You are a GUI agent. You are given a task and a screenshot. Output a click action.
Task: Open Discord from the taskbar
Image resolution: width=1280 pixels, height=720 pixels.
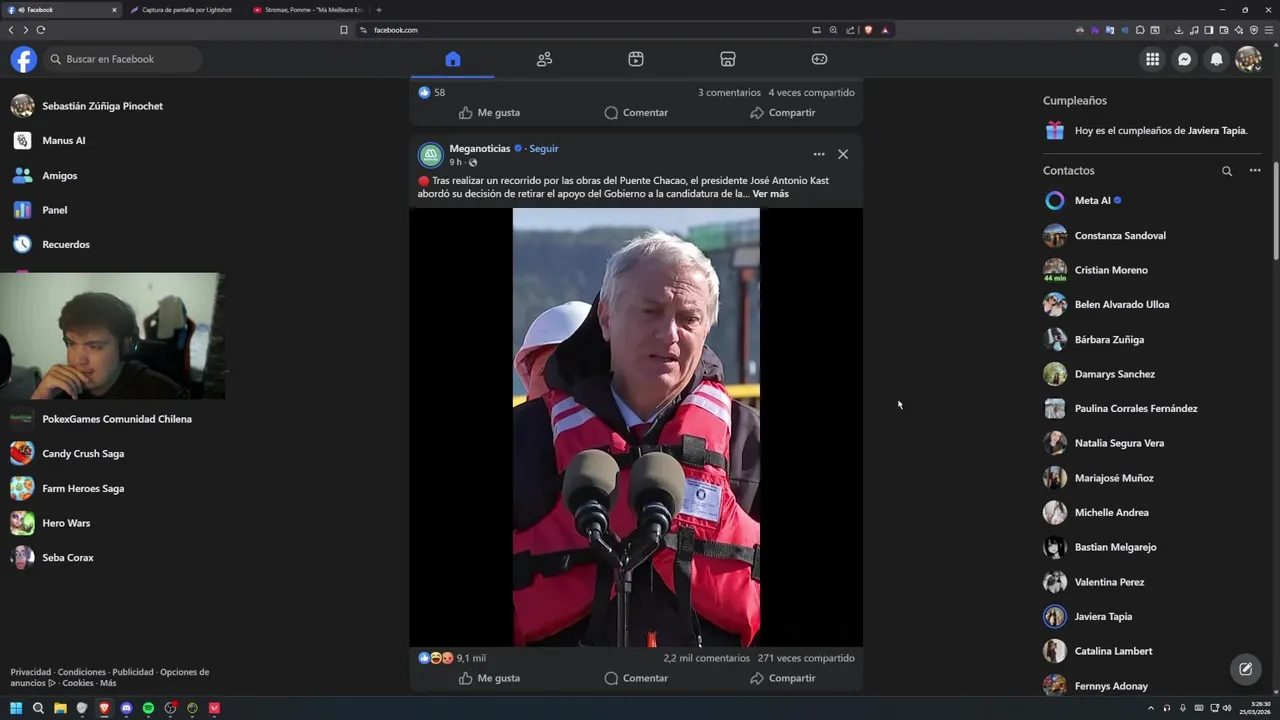coord(126,708)
